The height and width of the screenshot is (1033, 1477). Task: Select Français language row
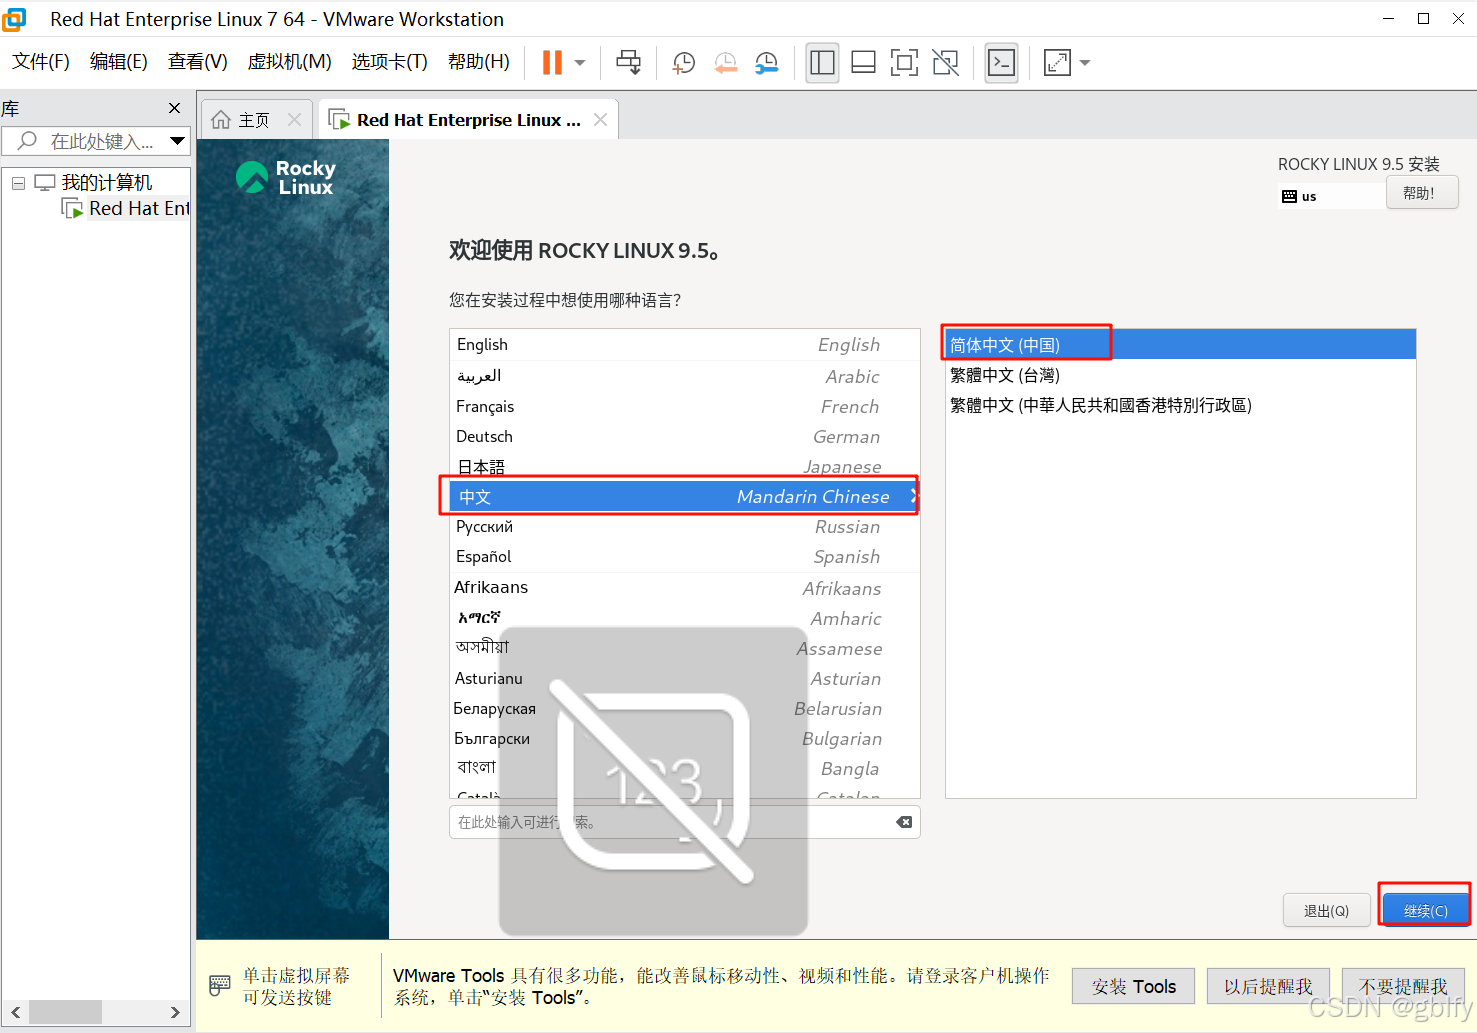pos(685,406)
